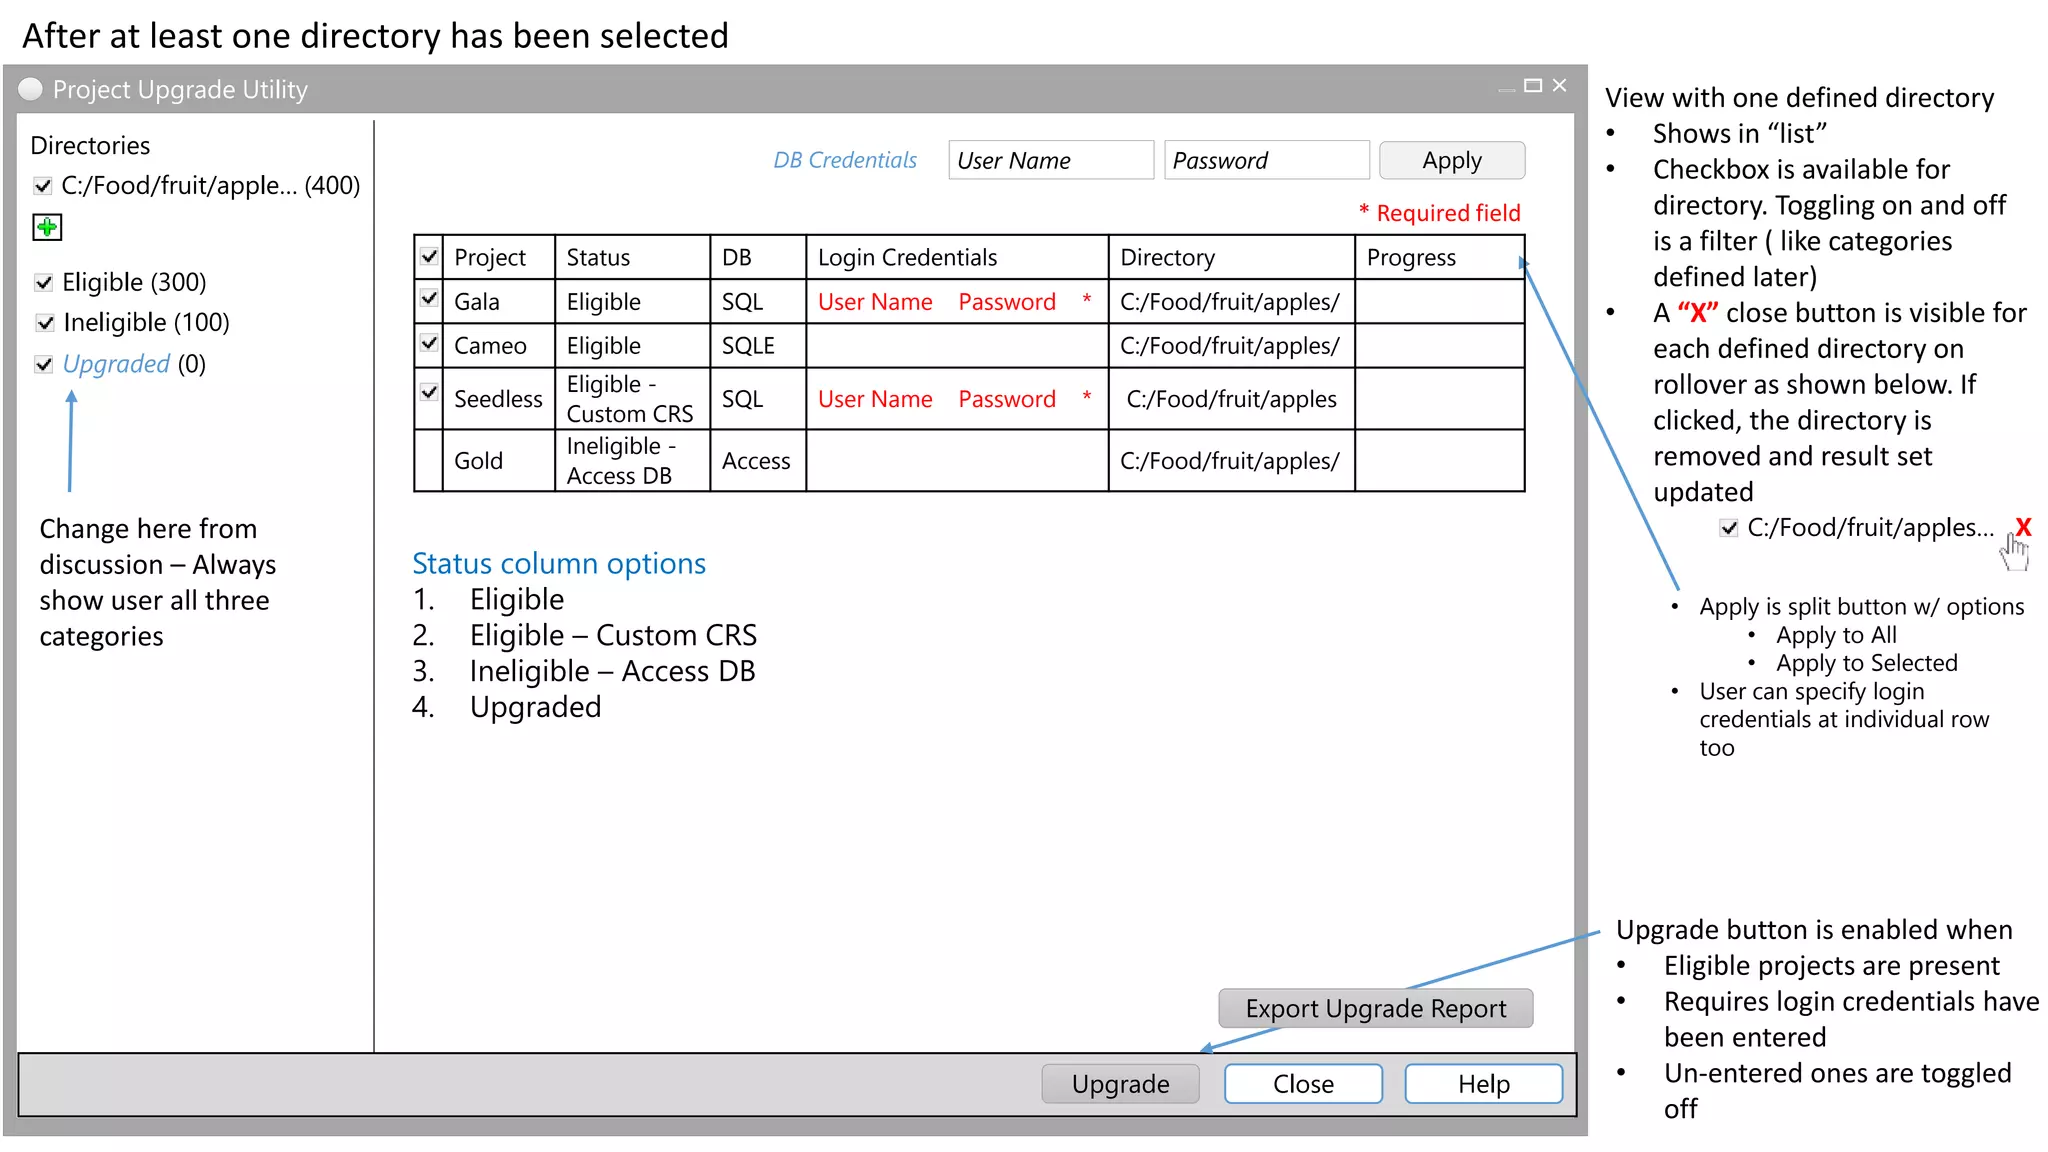Click the DB Credentials User Name field
Viewport: 2048px width, 1152px height.
tap(1050, 160)
